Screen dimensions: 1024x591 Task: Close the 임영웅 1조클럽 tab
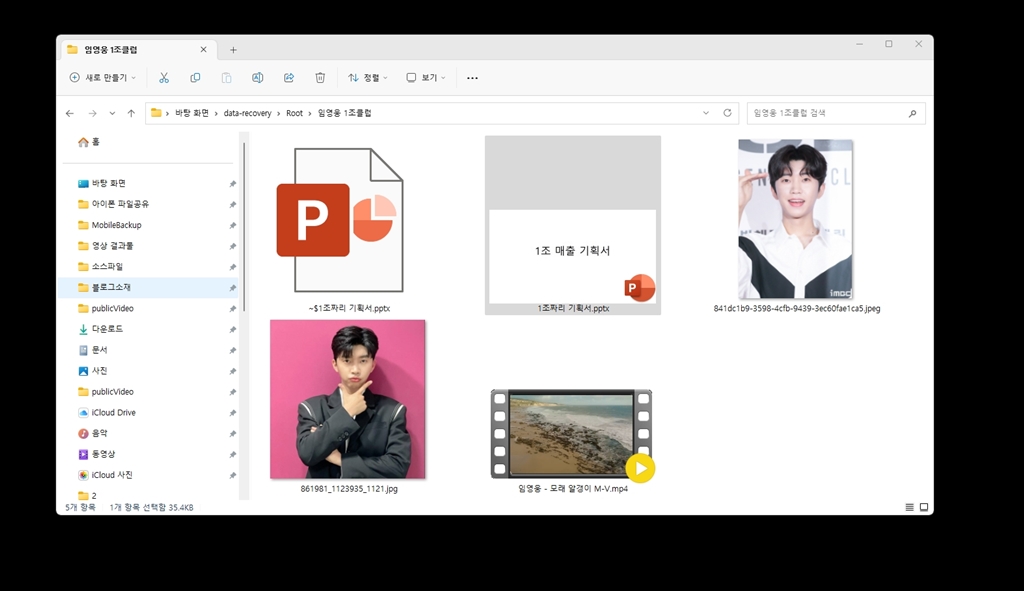(x=203, y=50)
